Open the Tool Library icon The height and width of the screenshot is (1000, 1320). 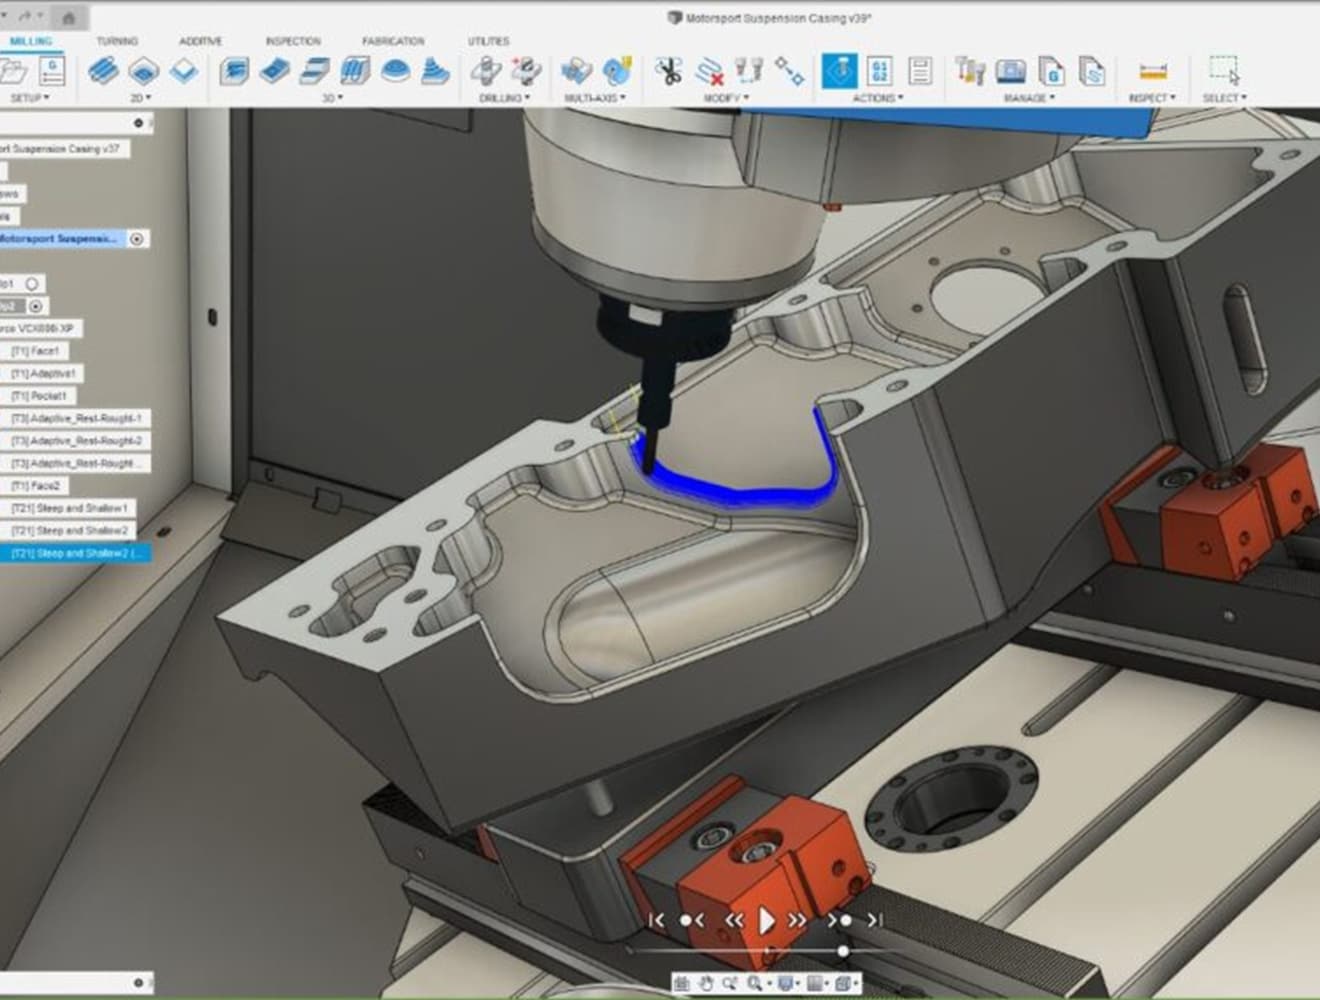[x=969, y=71]
